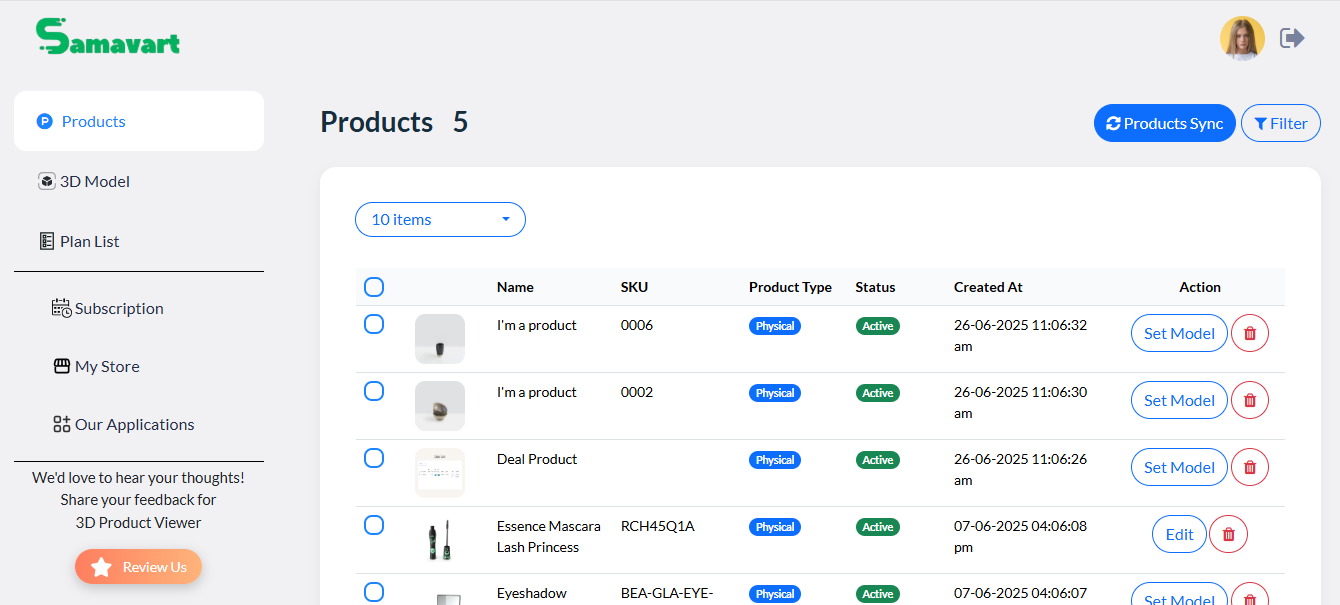Click Set Model for SKU 0006
This screenshot has height=605, width=1340.
[x=1179, y=333]
